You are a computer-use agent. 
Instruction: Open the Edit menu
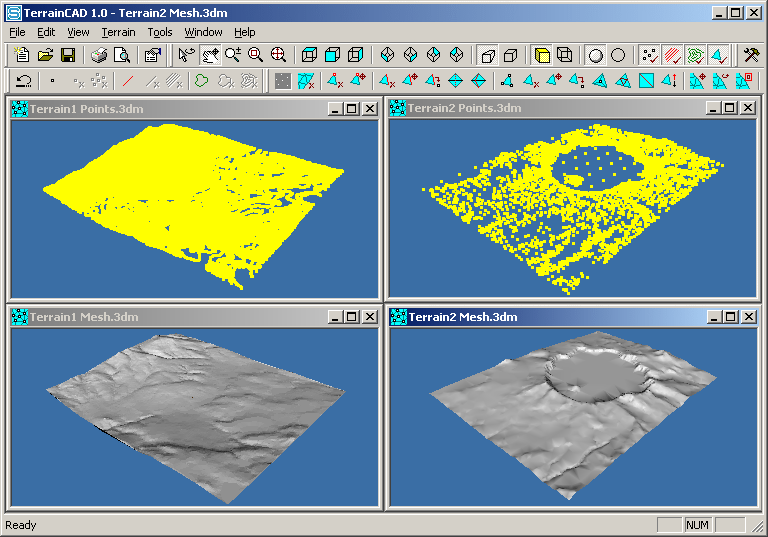[x=46, y=32]
